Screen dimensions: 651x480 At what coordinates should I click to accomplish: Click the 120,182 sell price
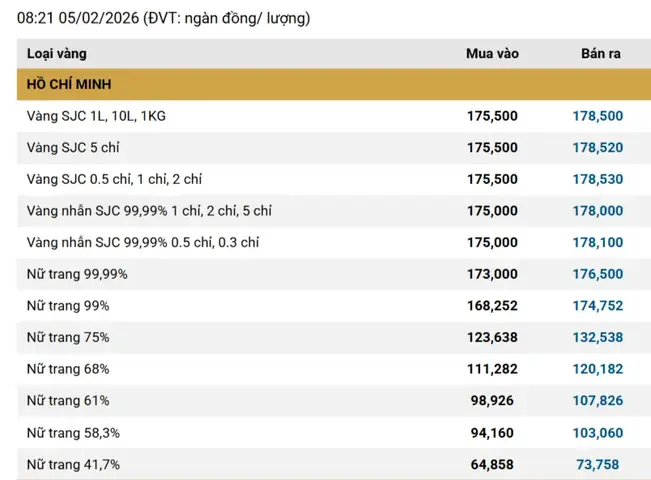click(598, 369)
